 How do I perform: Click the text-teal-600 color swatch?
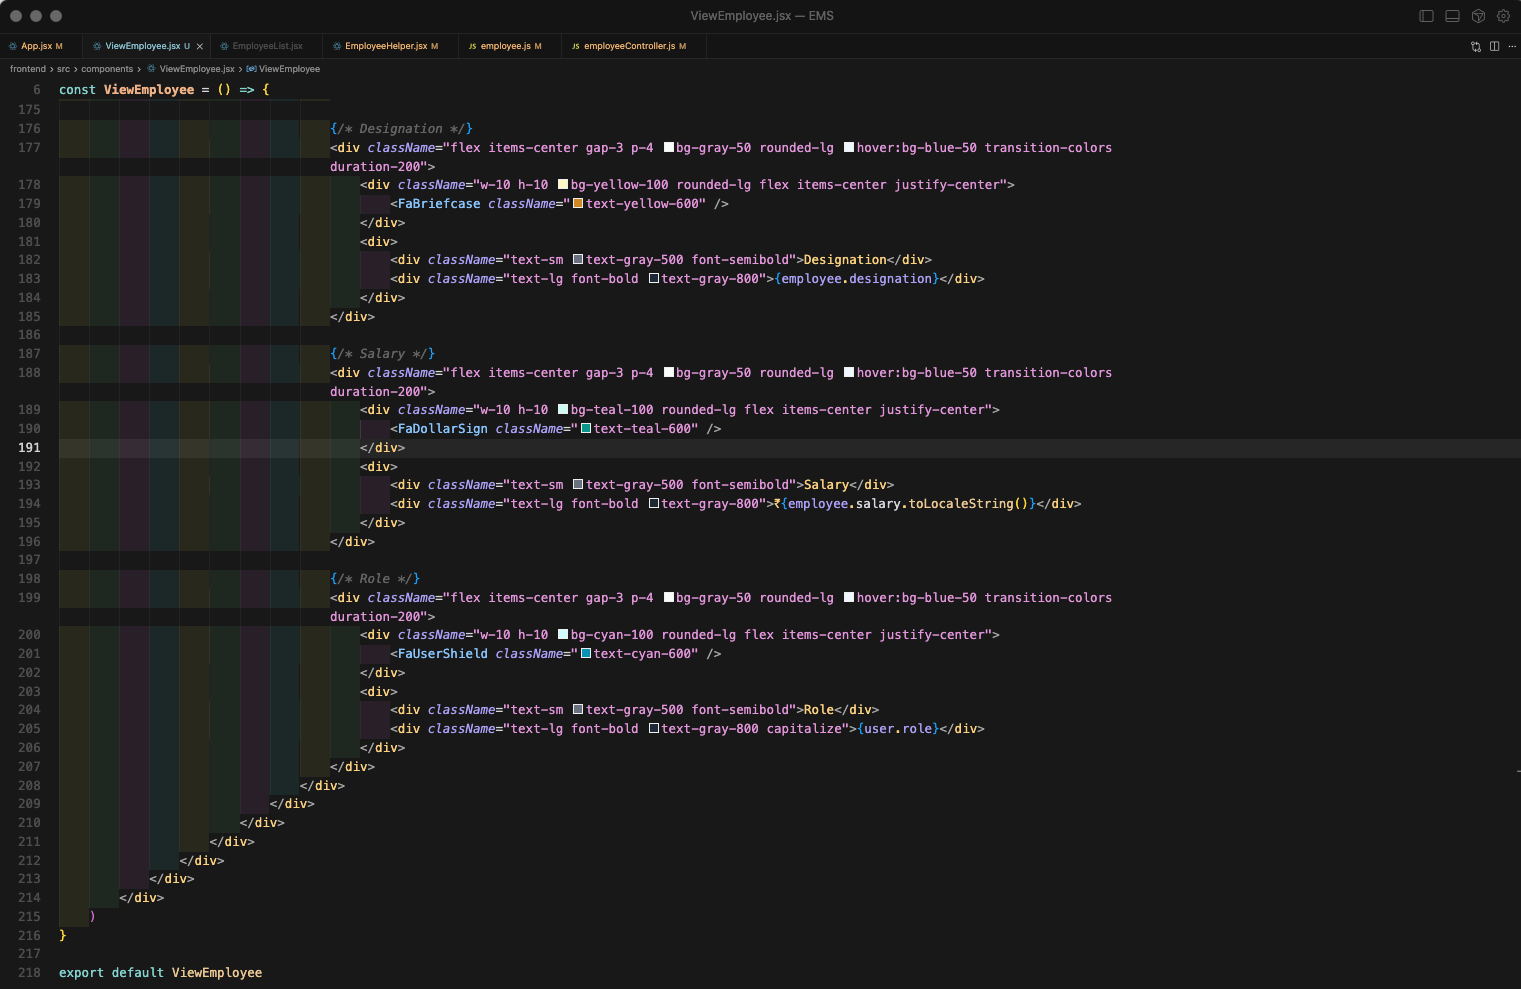586,429
